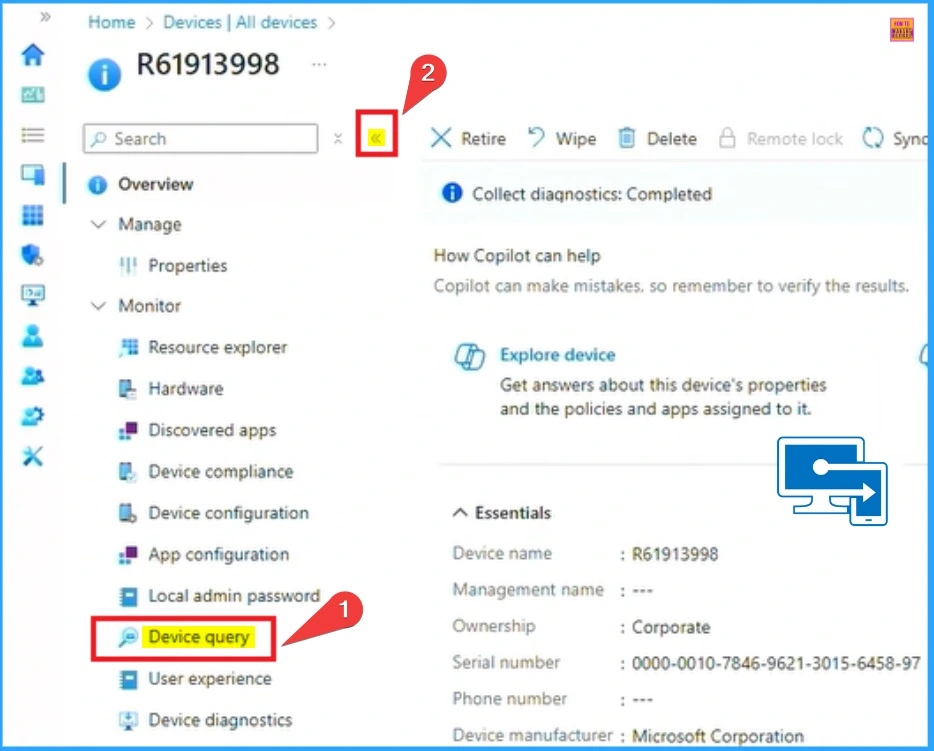Click the Sync toolbar button

tap(895, 139)
